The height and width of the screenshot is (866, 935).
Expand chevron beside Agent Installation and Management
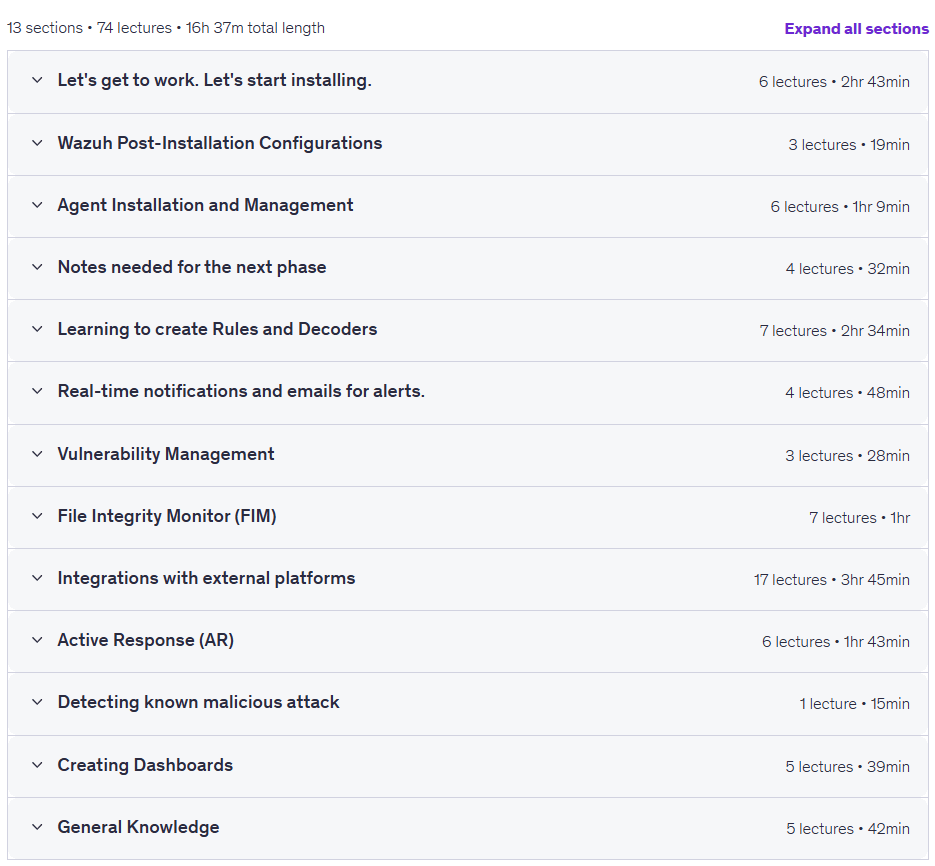coord(37,205)
